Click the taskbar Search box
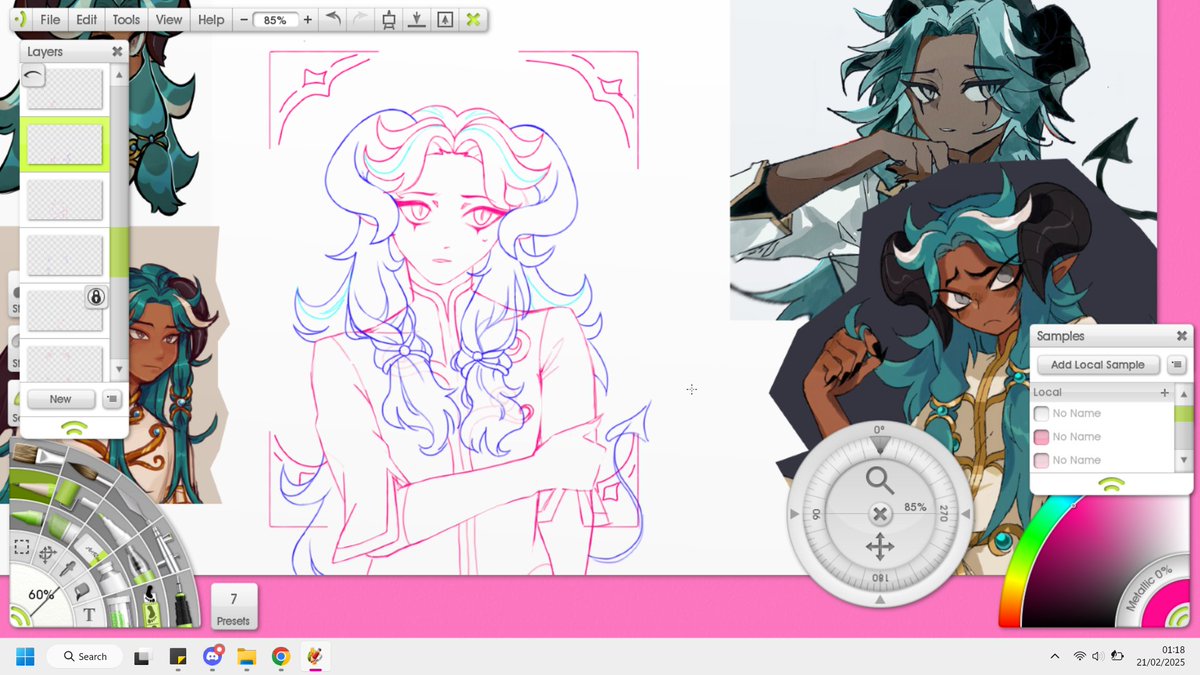Image resolution: width=1200 pixels, height=675 pixels. pos(85,656)
